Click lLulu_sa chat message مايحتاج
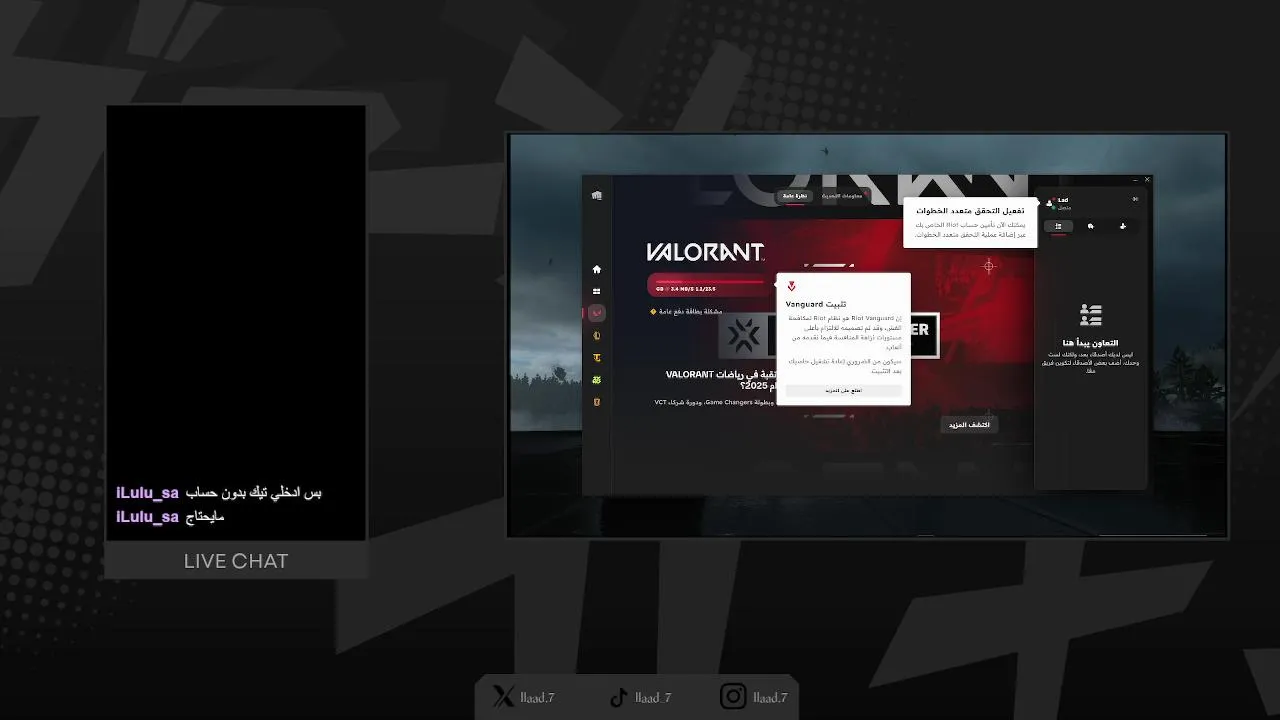Screen dimensions: 1280x720 [170, 517]
